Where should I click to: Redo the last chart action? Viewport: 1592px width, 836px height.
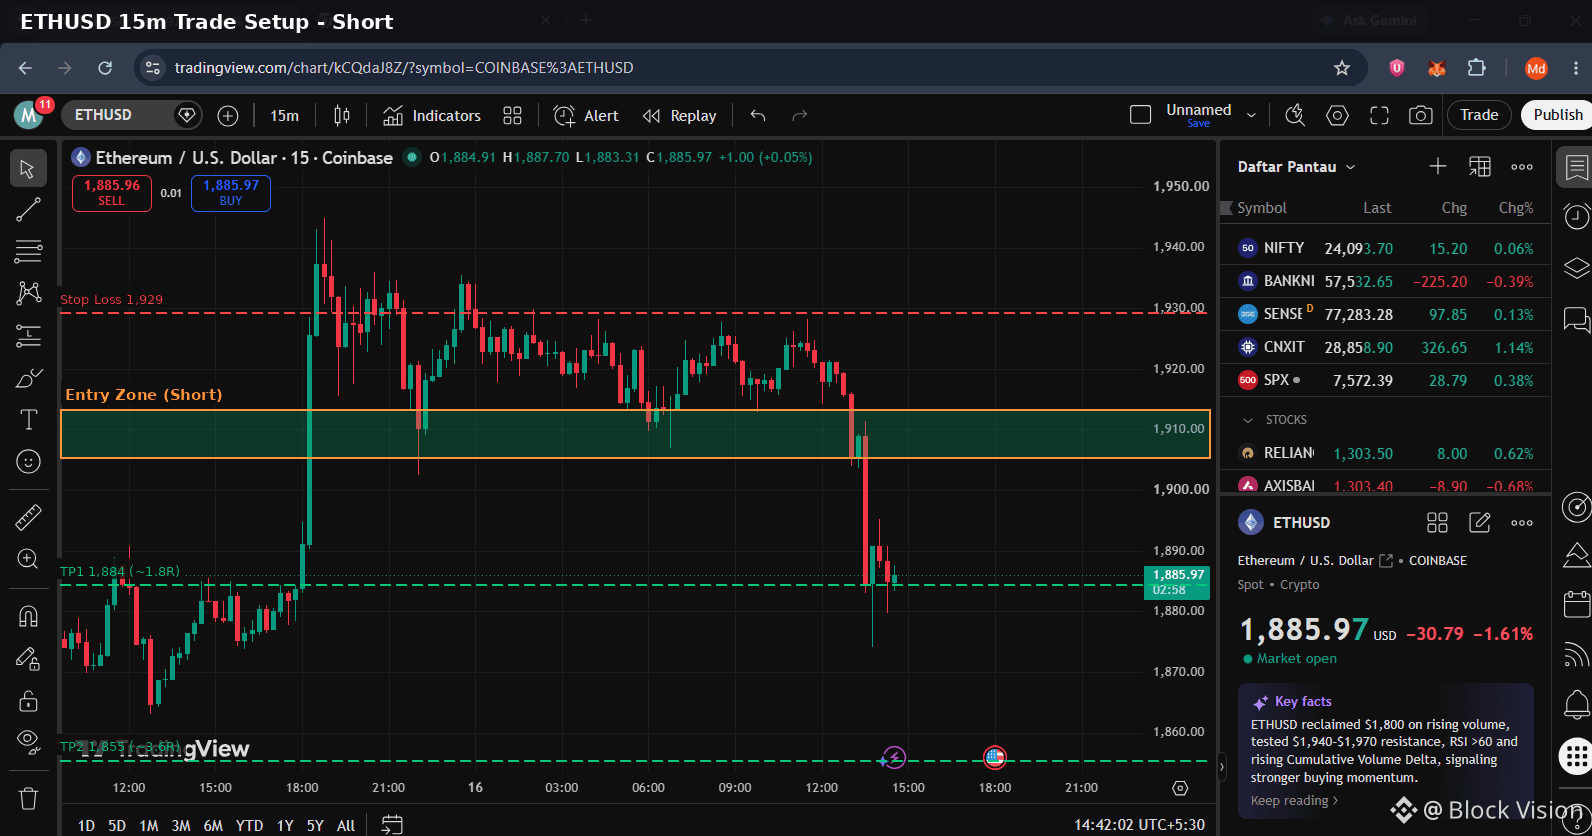pos(799,116)
